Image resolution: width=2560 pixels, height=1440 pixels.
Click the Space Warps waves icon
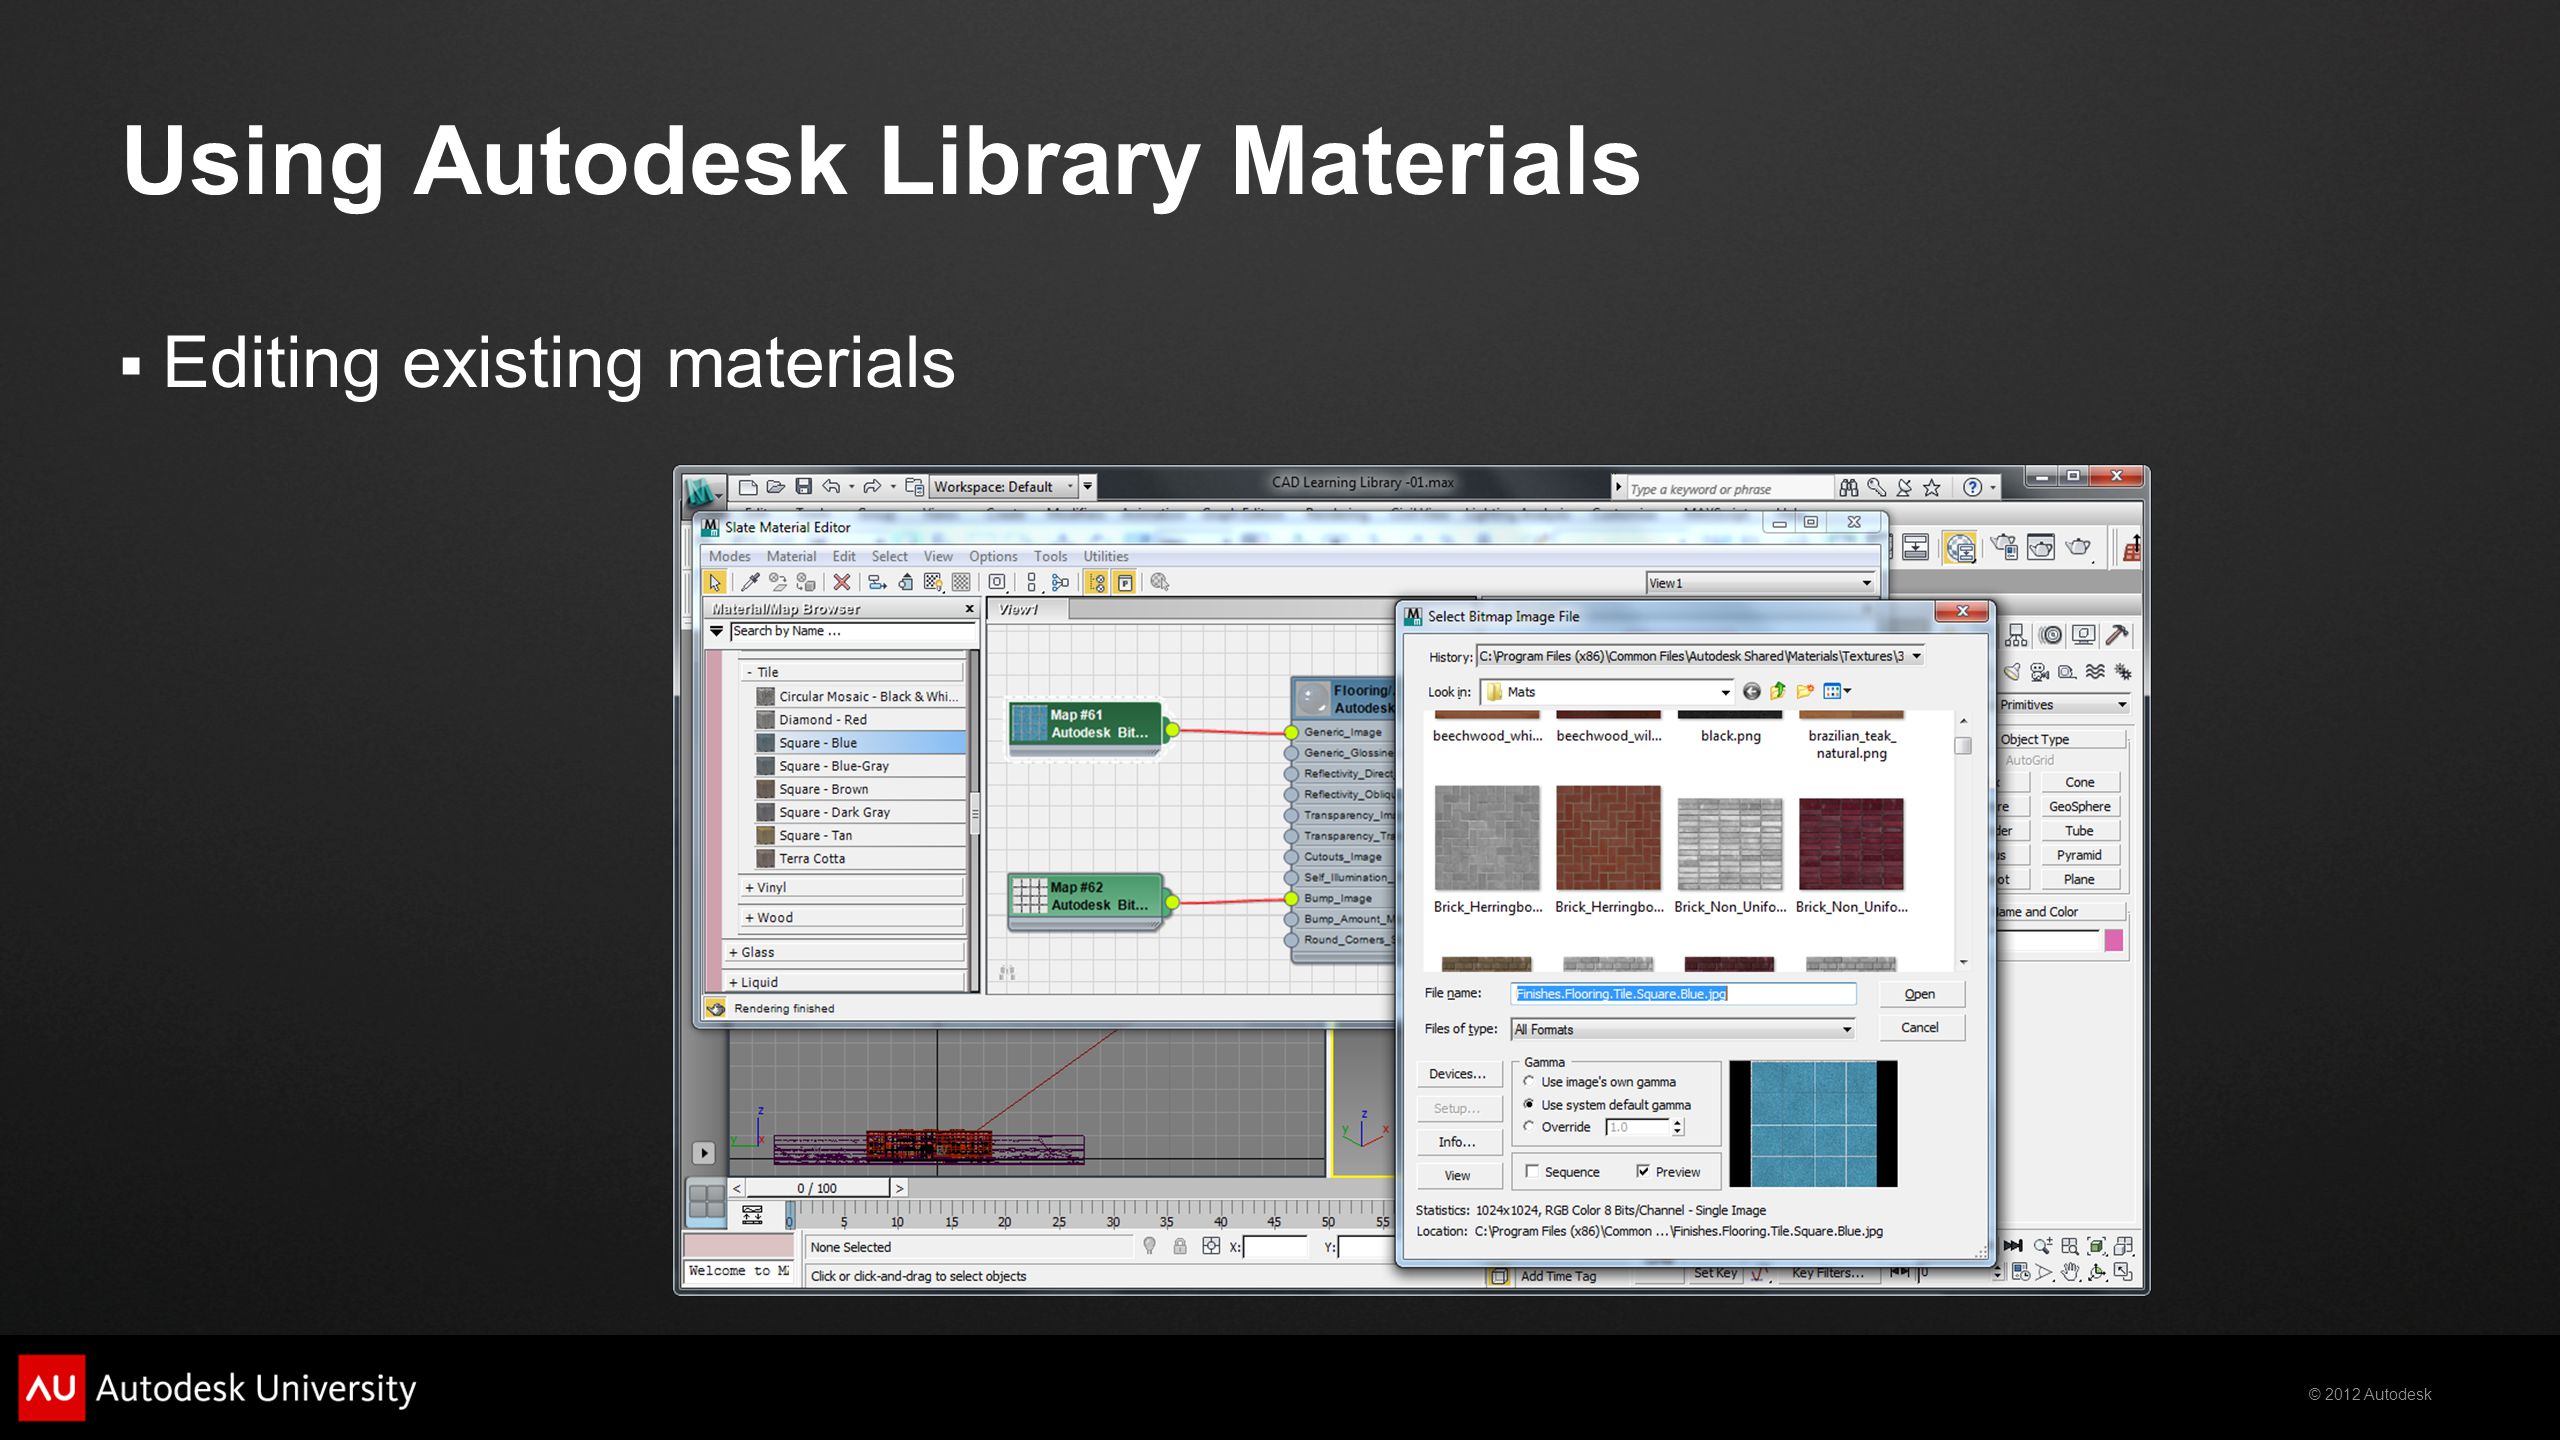[x=2095, y=672]
